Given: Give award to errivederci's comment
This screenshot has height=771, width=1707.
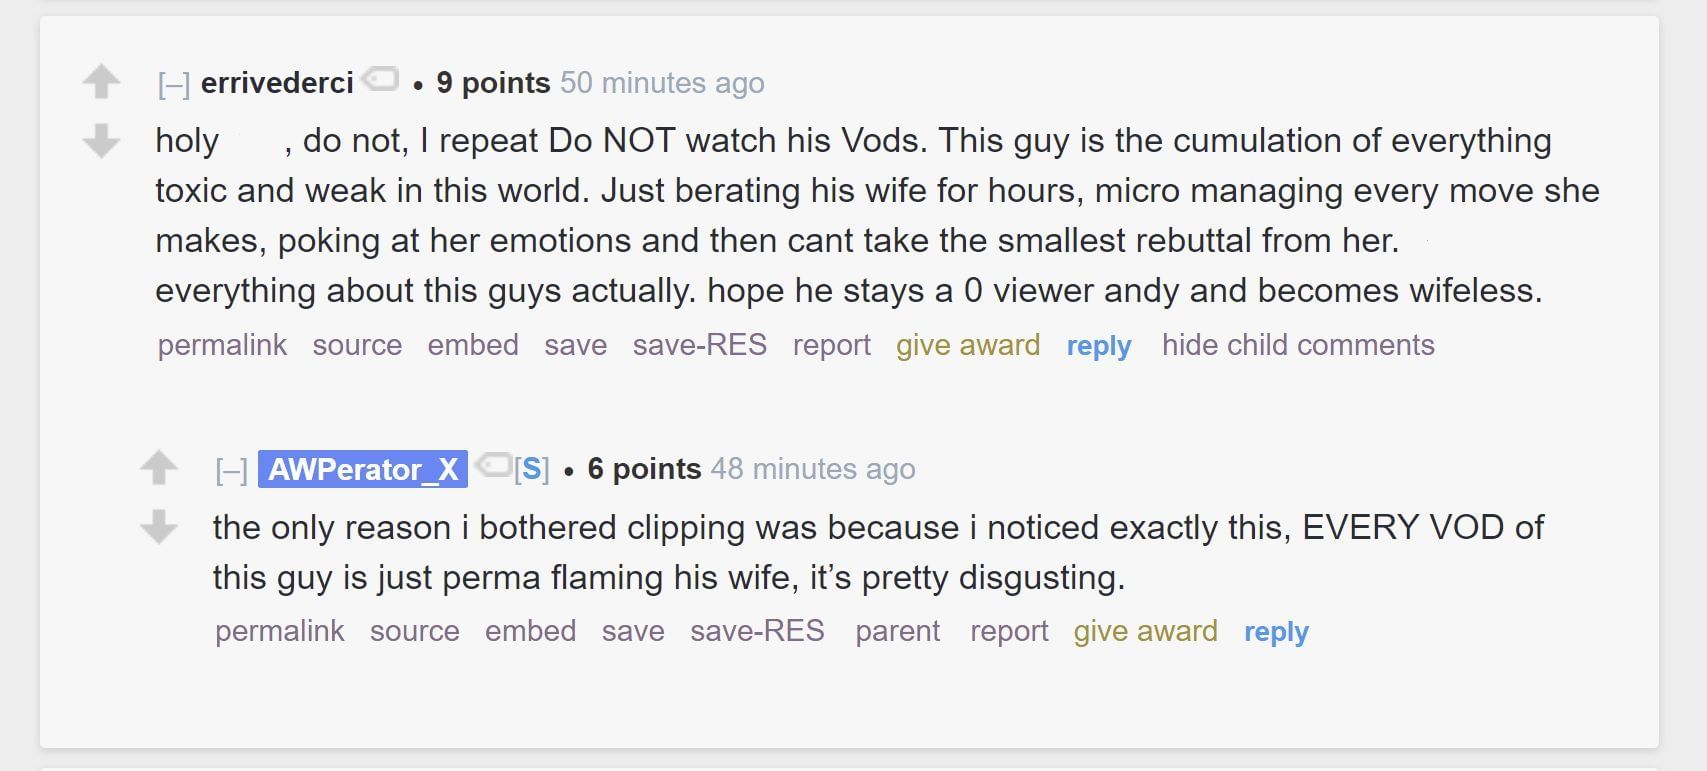Looking at the screenshot, I should click(x=967, y=345).
